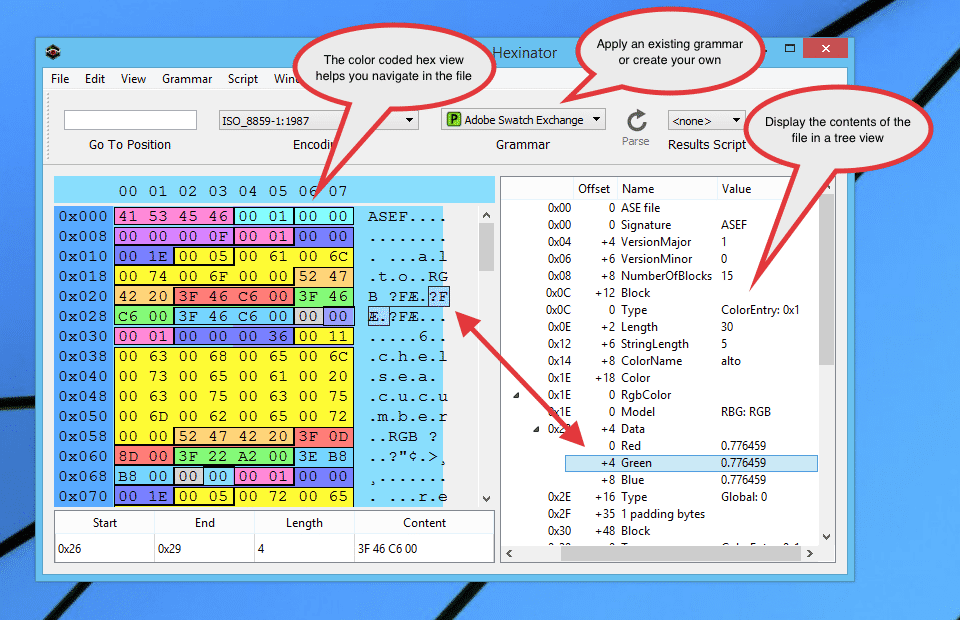Click blue bytes 3F 46 C6 00 at 0x028
This screenshot has width=960, height=620.
pyautogui.click(x=233, y=316)
